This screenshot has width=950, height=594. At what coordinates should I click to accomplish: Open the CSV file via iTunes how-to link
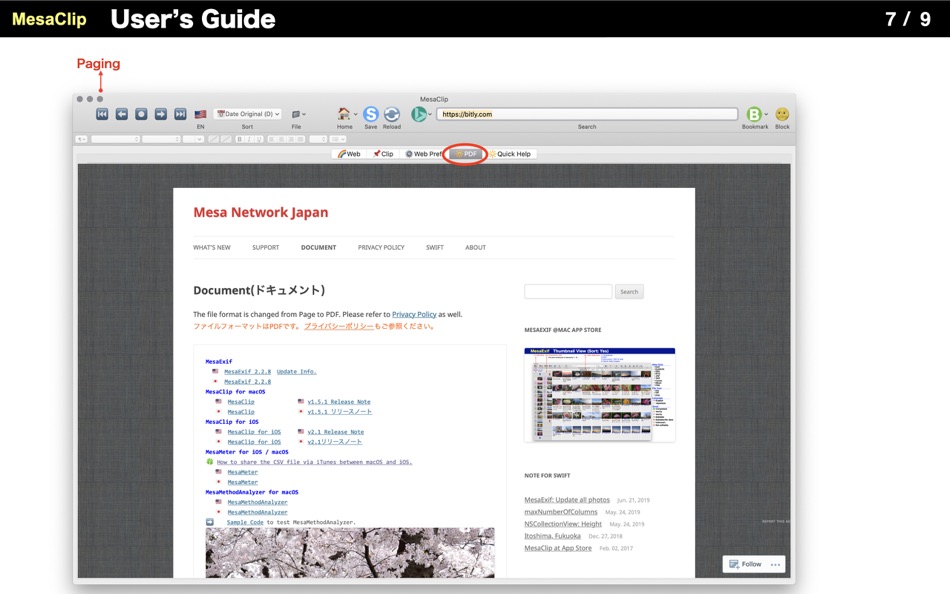[314, 462]
